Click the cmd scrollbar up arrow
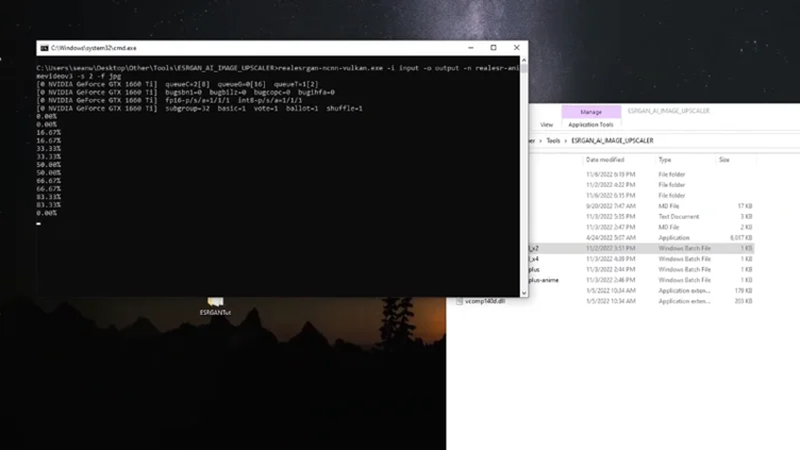Image resolution: width=800 pixels, height=450 pixels. pos(524,60)
